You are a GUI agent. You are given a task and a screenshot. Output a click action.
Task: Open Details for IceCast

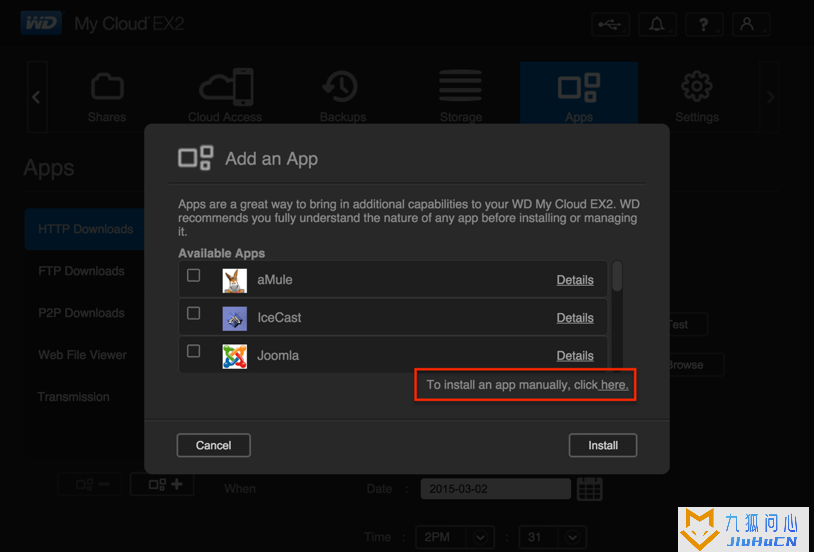[575, 318]
